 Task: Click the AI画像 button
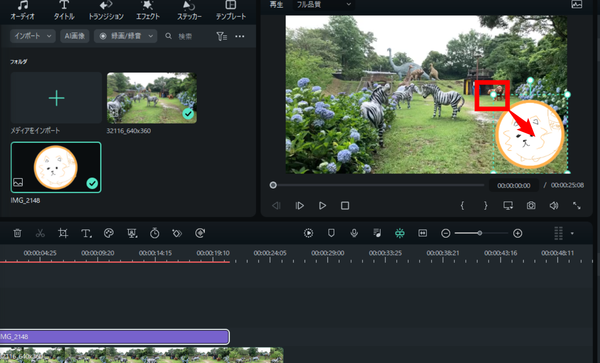(75, 36)
